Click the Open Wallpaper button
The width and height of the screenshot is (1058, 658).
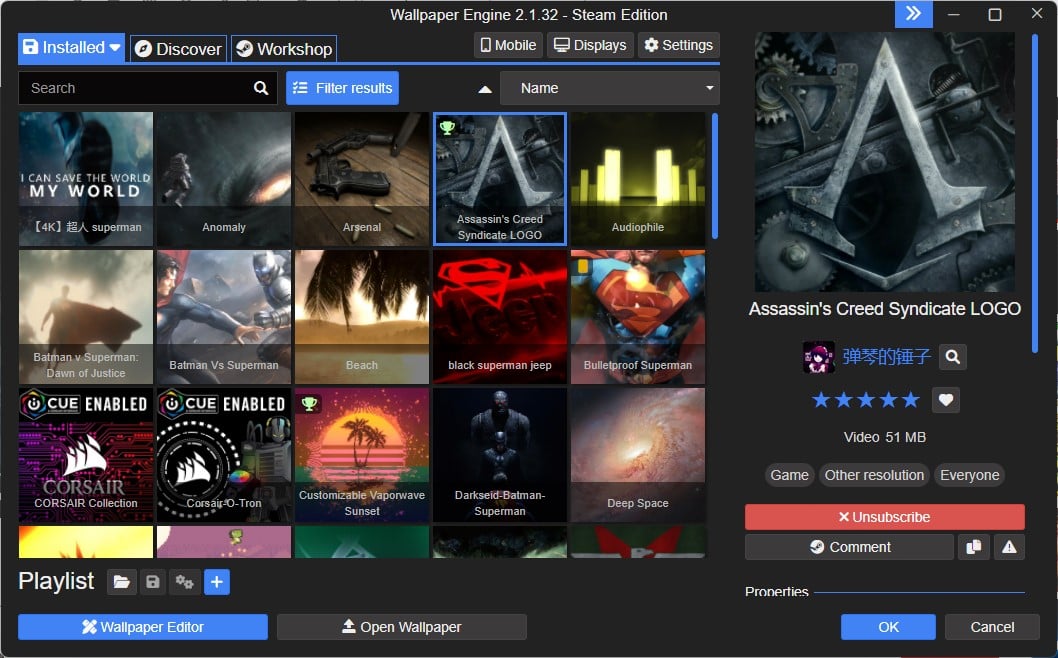(x=402, y=627)
